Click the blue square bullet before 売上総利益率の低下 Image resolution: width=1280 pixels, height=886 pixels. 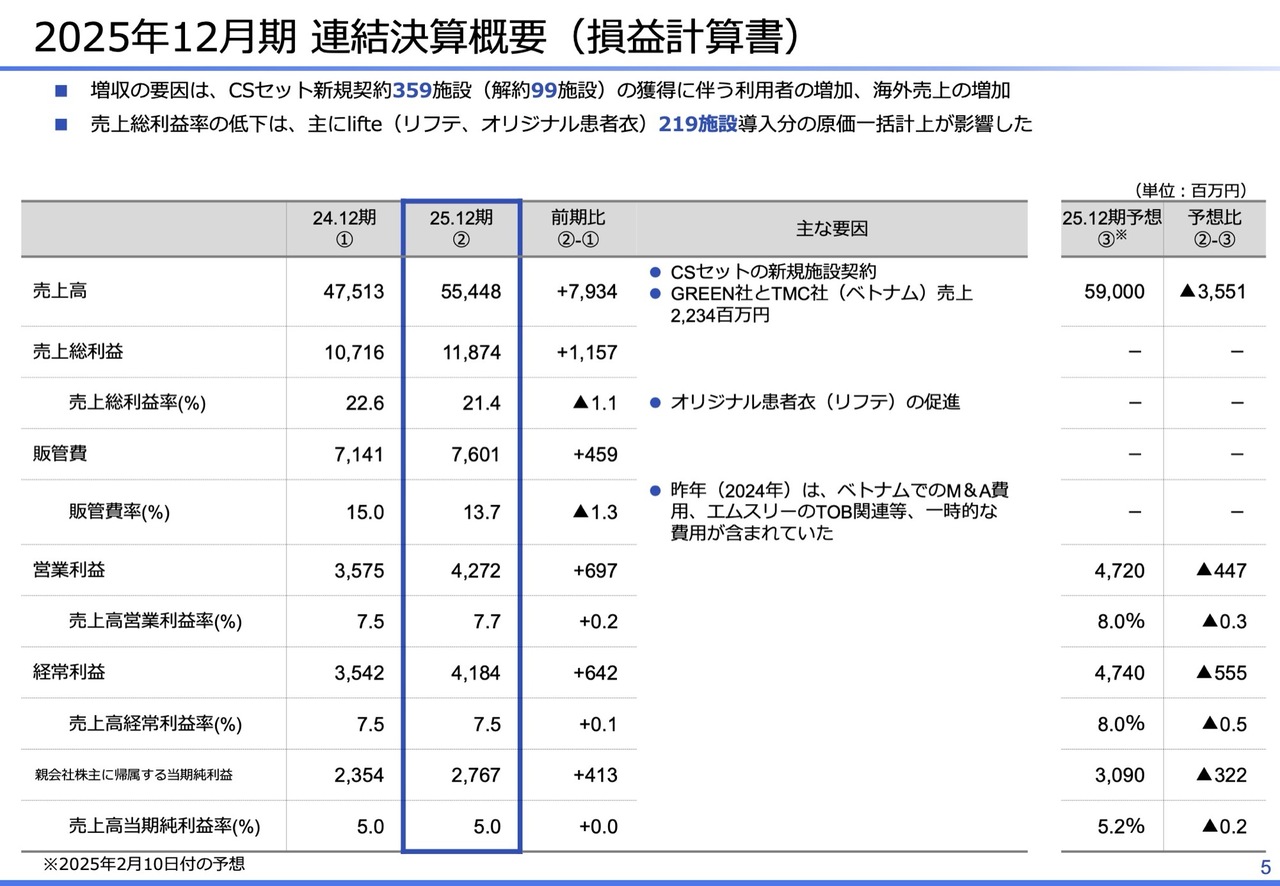coord(61,125)
